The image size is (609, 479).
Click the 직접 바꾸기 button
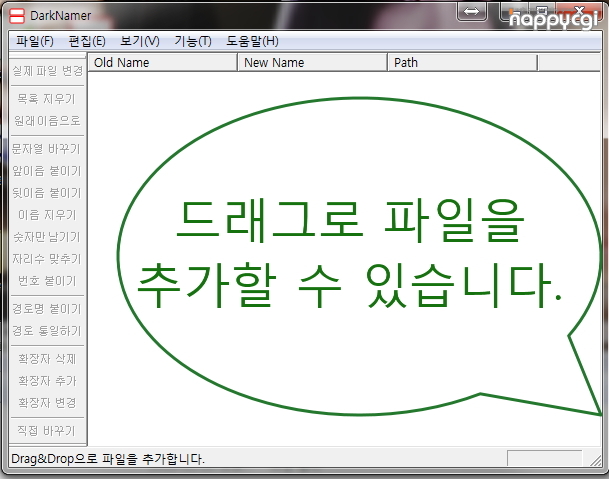coord(47,431)
